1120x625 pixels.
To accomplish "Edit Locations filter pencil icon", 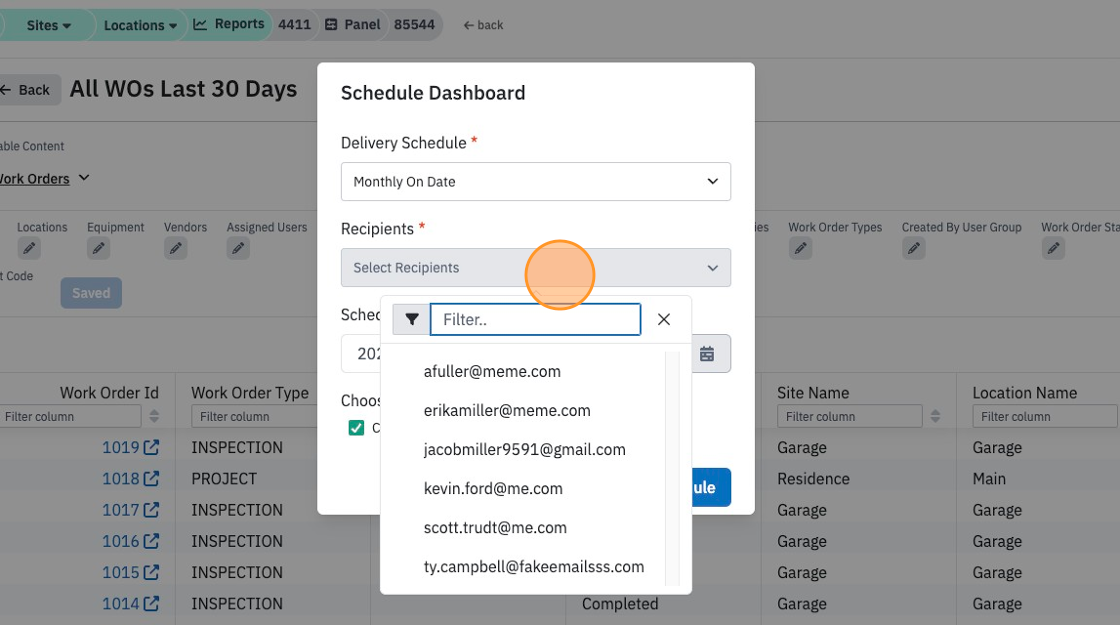I will click(29, 248).
